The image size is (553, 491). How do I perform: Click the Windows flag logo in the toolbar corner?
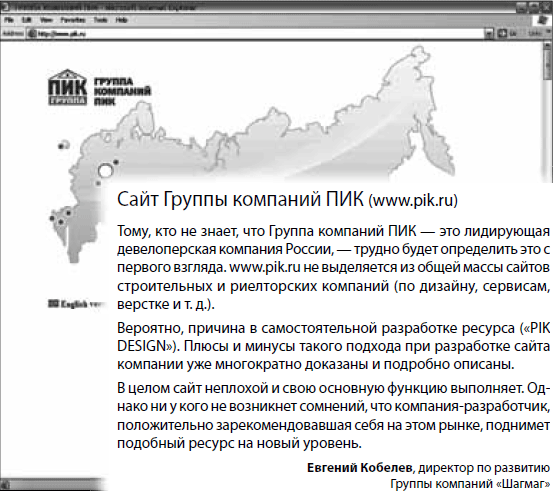pyautogui.click(x=542, y=20)
